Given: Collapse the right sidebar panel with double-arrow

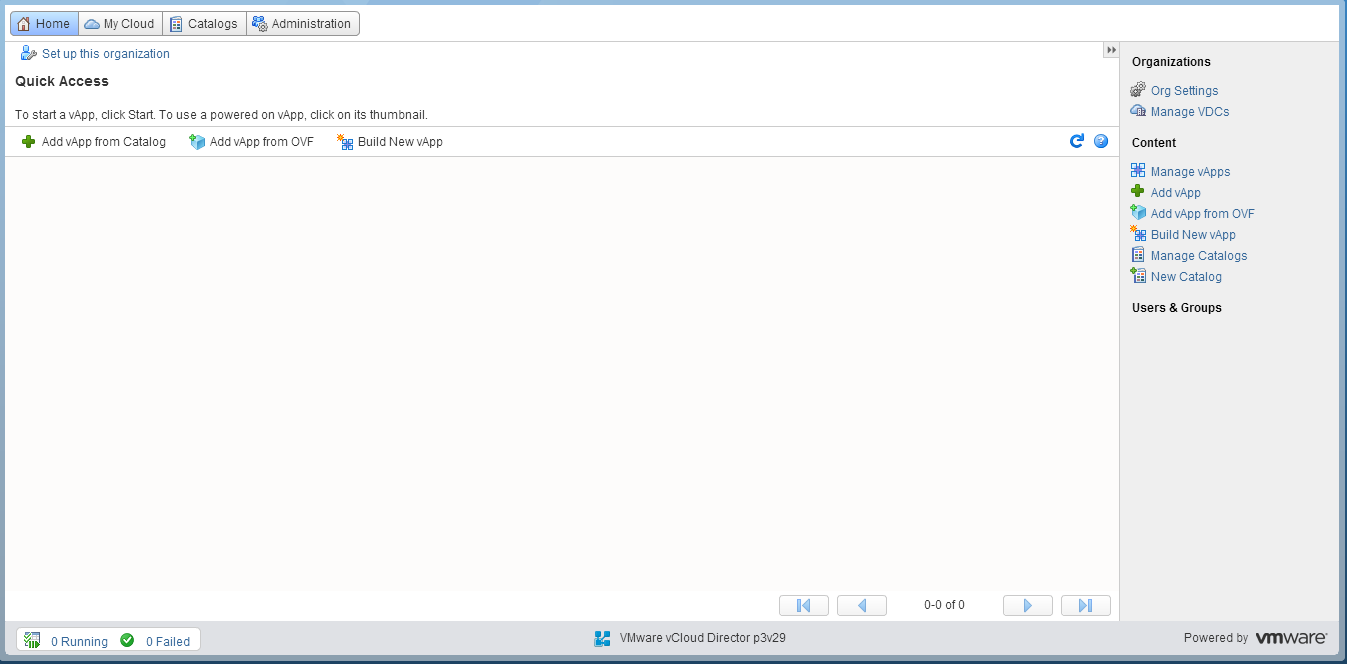Looking at the screenshot, I should [x=1110, y=50].
